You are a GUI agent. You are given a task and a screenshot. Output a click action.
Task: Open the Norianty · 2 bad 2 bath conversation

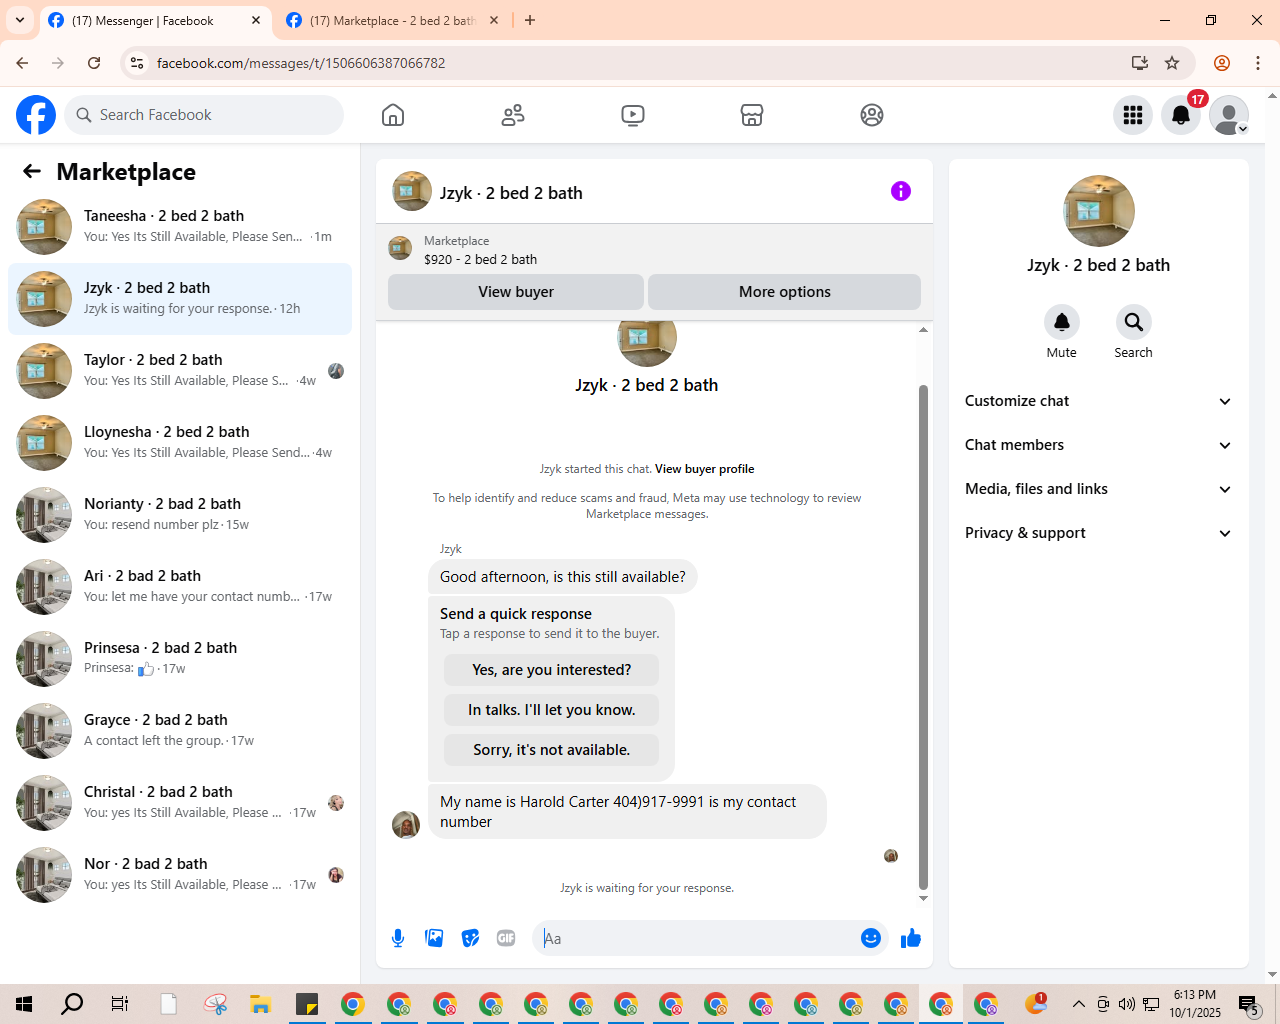coord(180,515)
